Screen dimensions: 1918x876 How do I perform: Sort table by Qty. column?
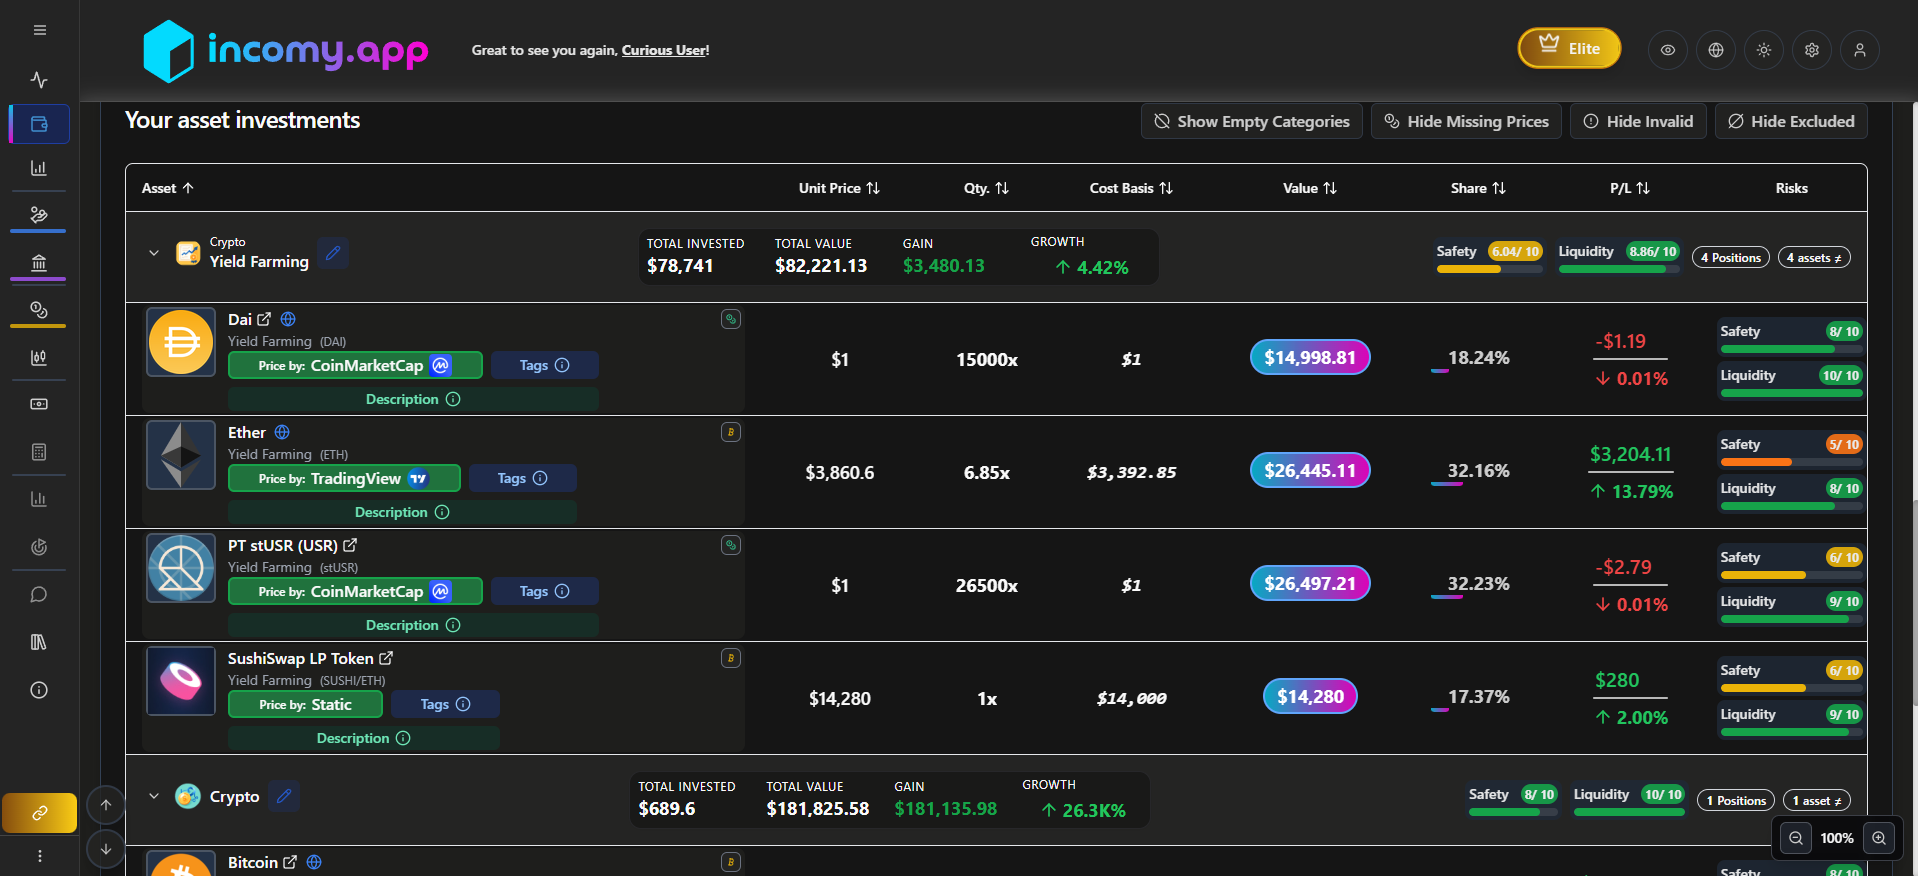(x=986, y=188)
